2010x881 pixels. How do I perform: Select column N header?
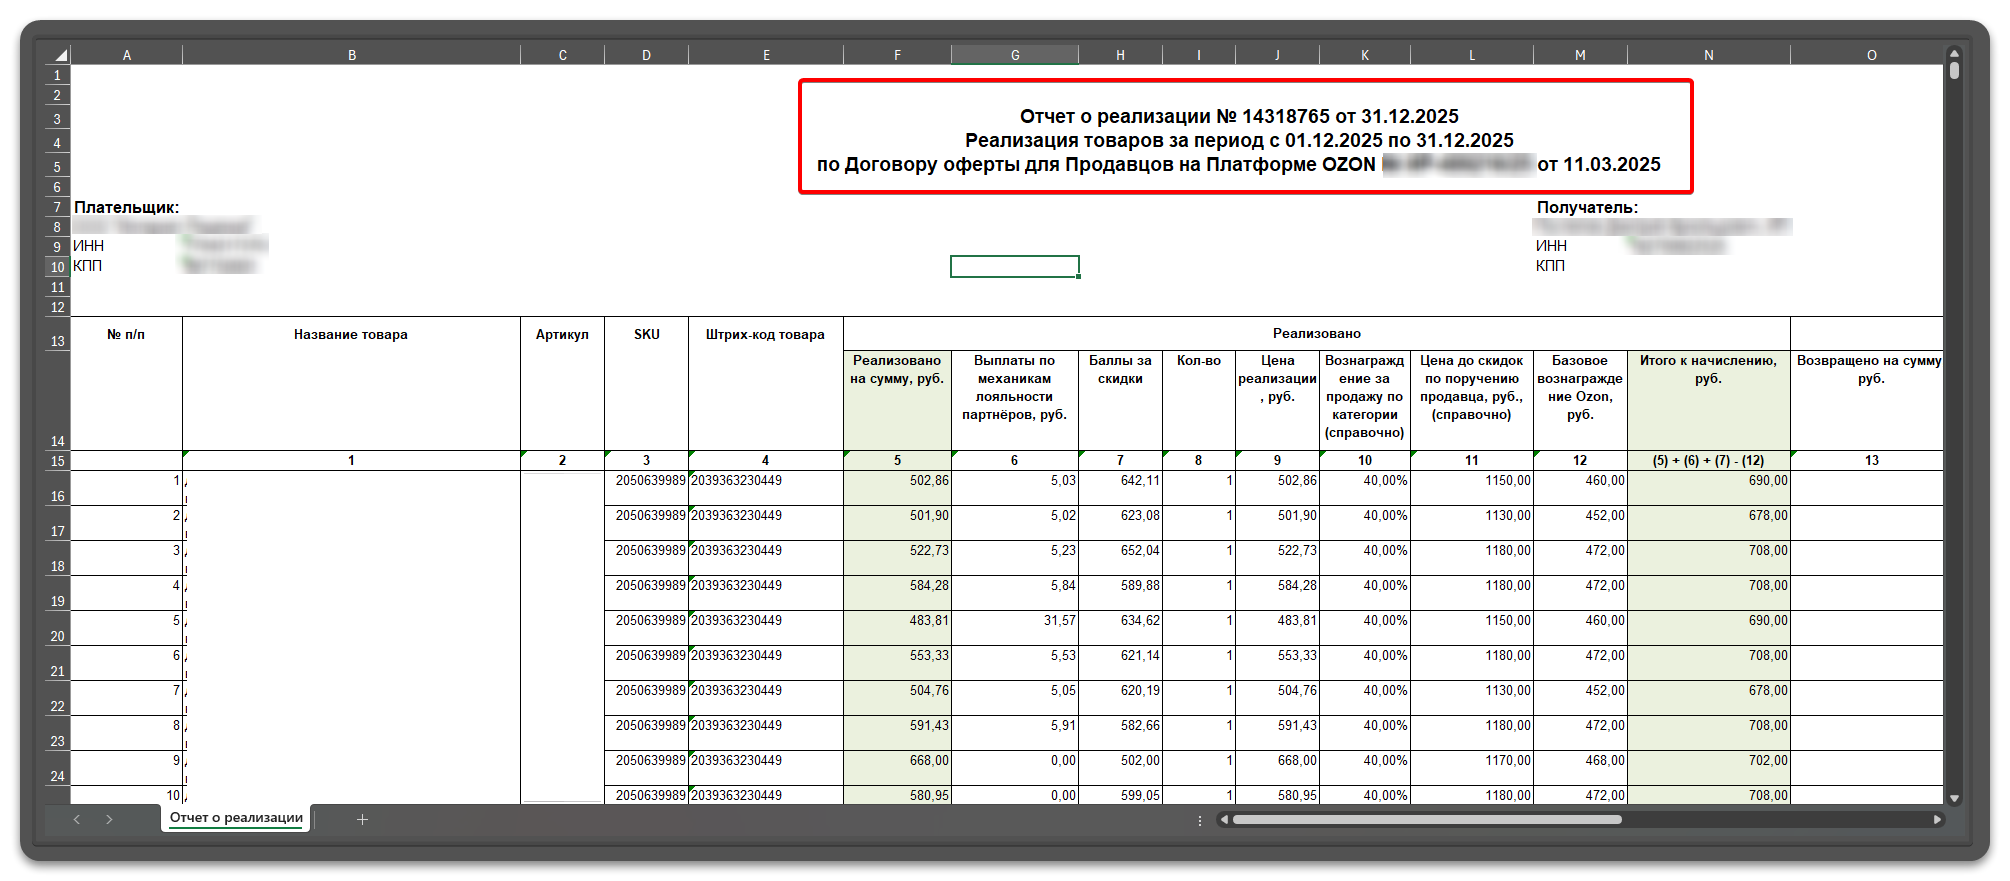[x=1708, y=55]
